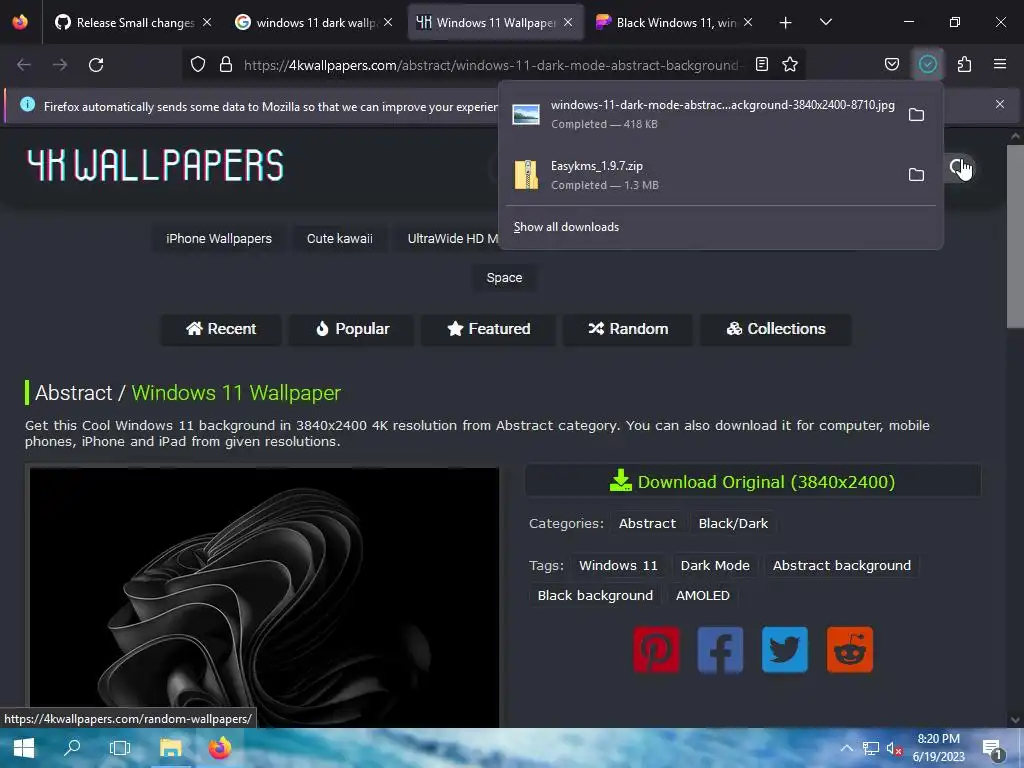Click the page vertical scrollbar thumb

(1015, 236)
